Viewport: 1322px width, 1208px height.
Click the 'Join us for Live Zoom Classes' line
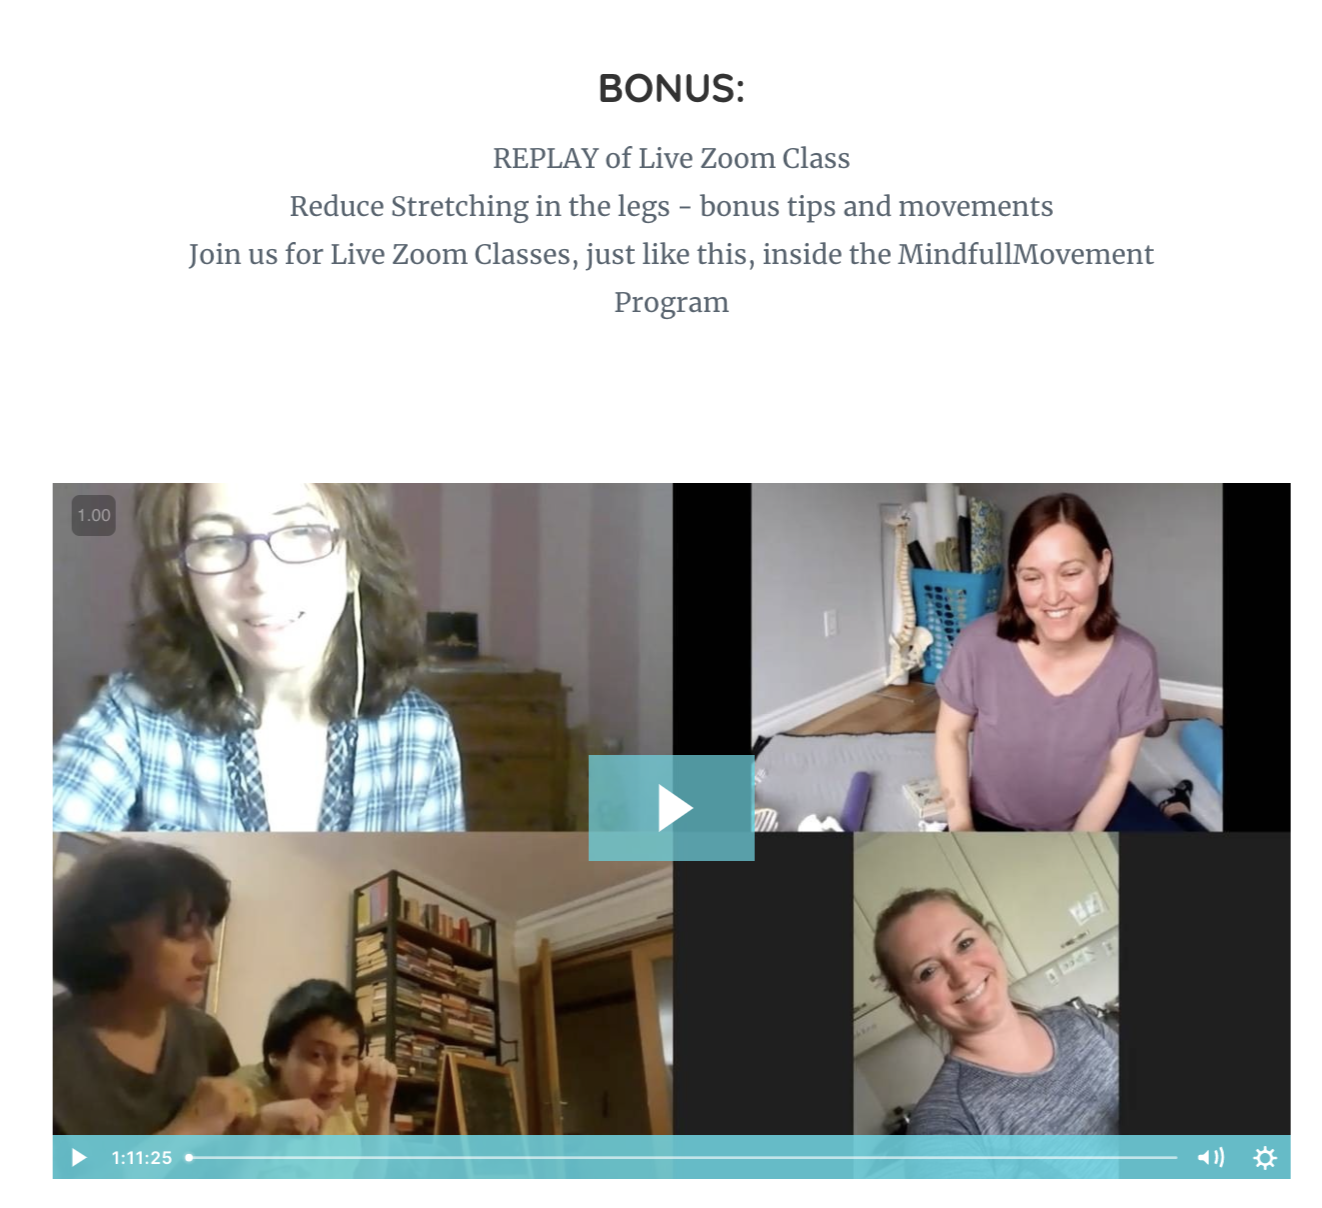point(671,254)
